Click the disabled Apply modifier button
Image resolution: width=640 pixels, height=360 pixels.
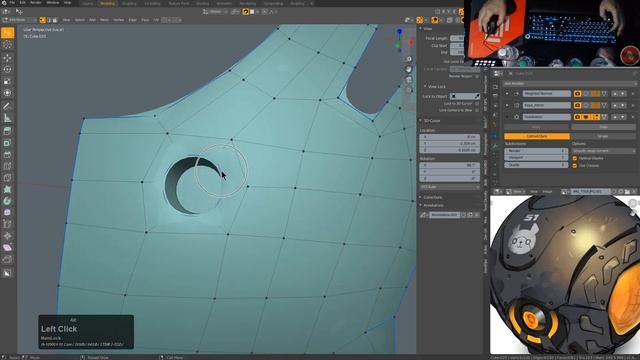tap(537, 127)
